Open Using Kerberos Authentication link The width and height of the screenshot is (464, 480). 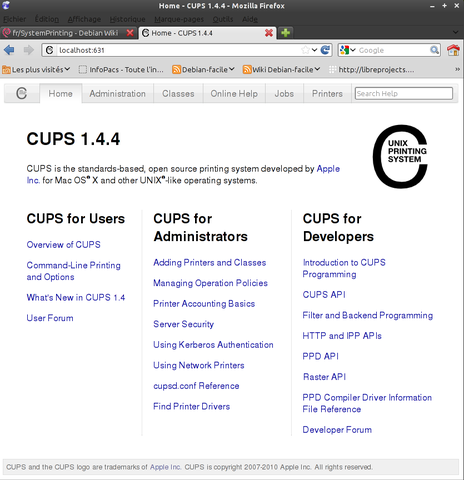click(213, 345)
